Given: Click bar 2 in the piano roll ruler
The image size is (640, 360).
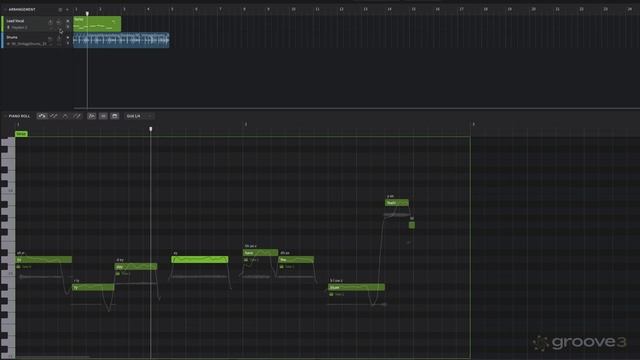Looking at the screenshot, I should click(246, 124).
